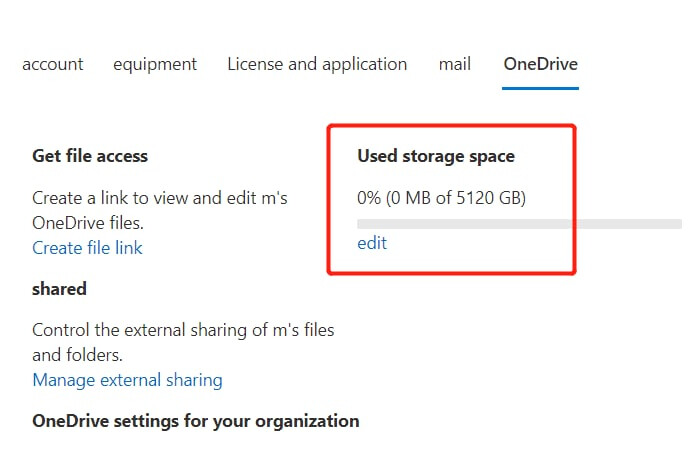Screen dimensions: 695x449
Task: Switch to the account tab
Action: click(52, 64)
